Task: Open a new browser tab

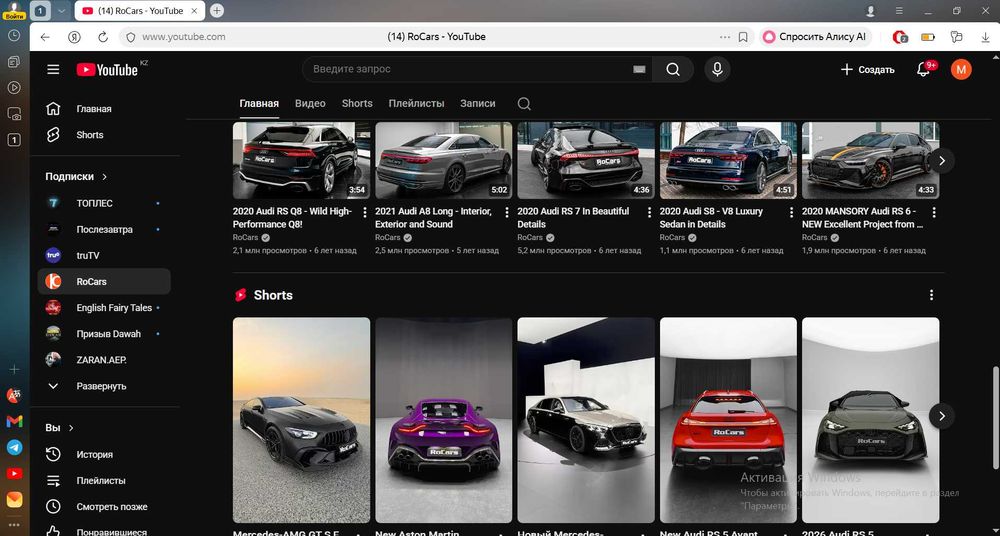Action: coord(217,11)
